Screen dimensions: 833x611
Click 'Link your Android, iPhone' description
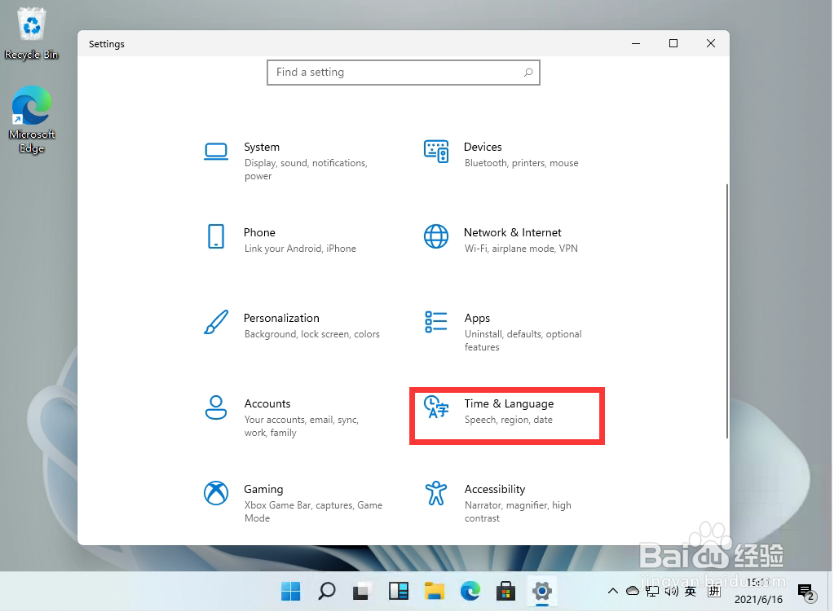coord(300,249)
